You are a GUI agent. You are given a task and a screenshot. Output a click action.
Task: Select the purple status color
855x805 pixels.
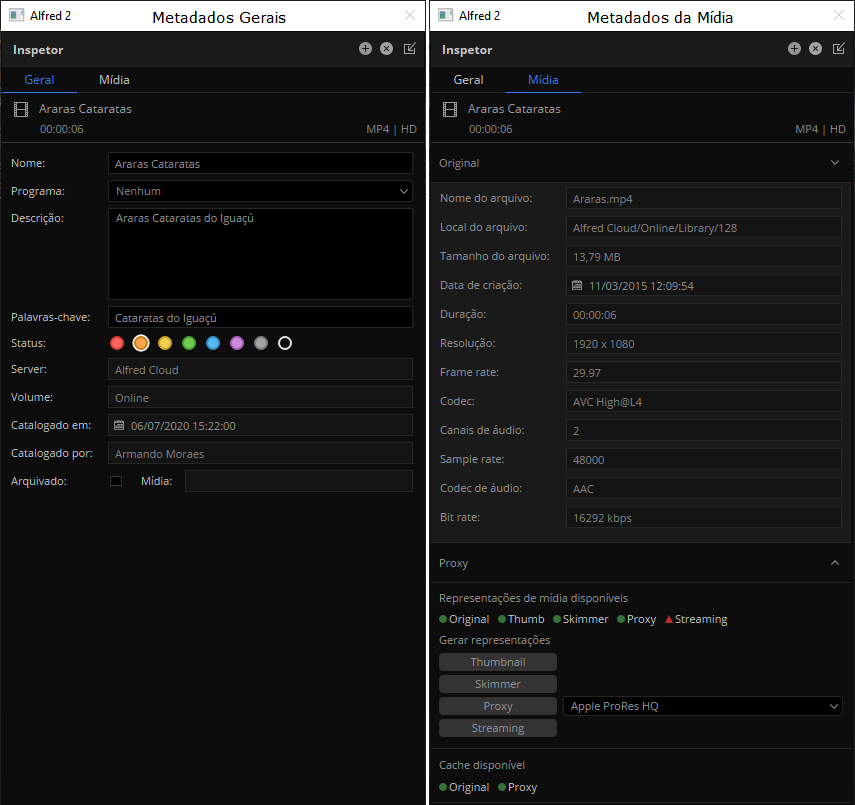237,343
